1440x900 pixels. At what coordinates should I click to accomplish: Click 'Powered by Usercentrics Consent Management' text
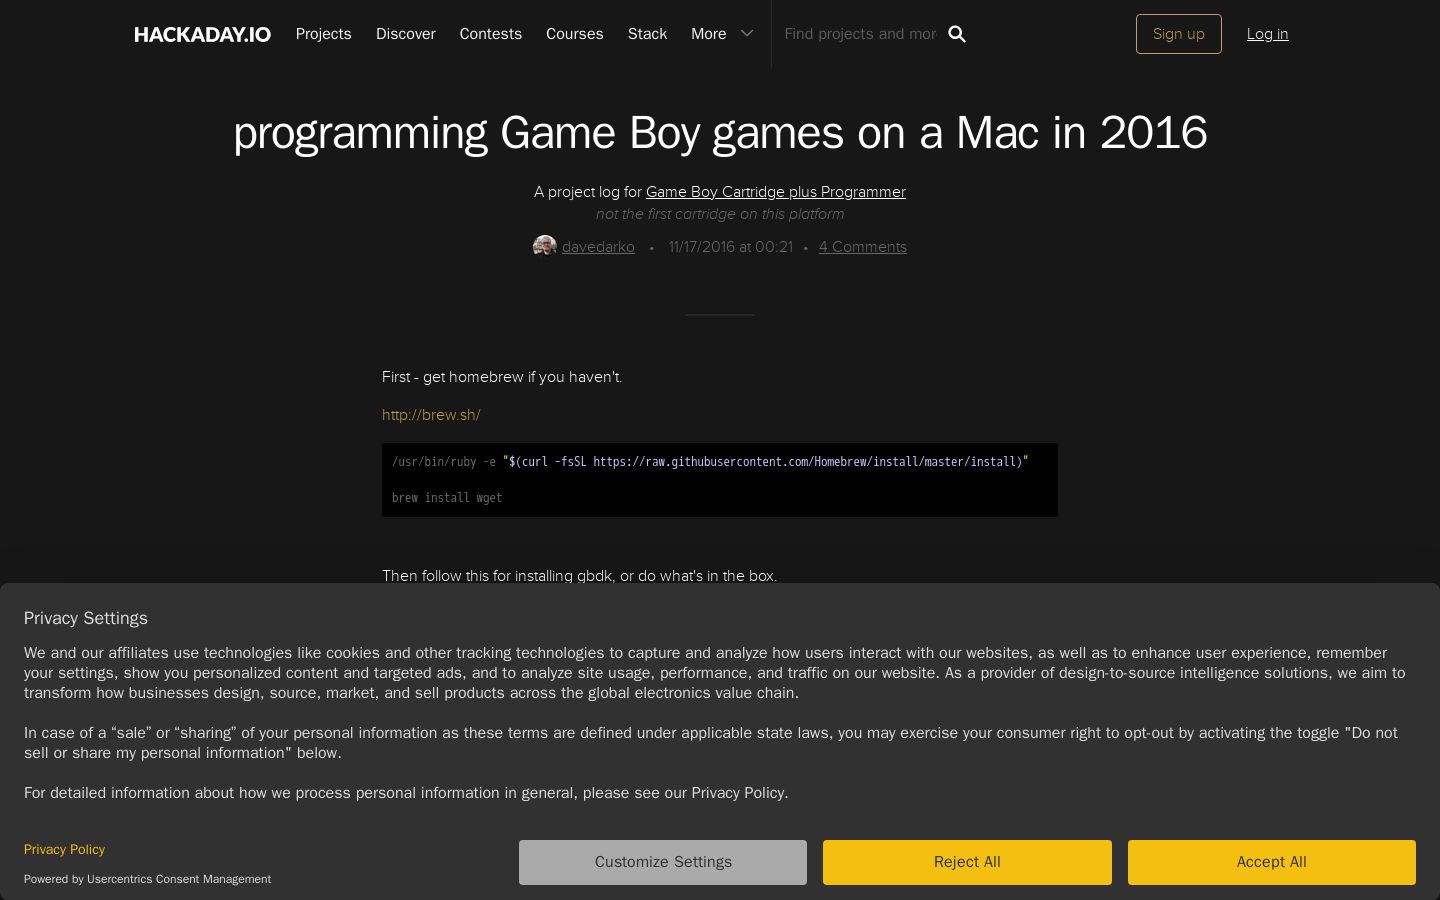click(148, 879)
